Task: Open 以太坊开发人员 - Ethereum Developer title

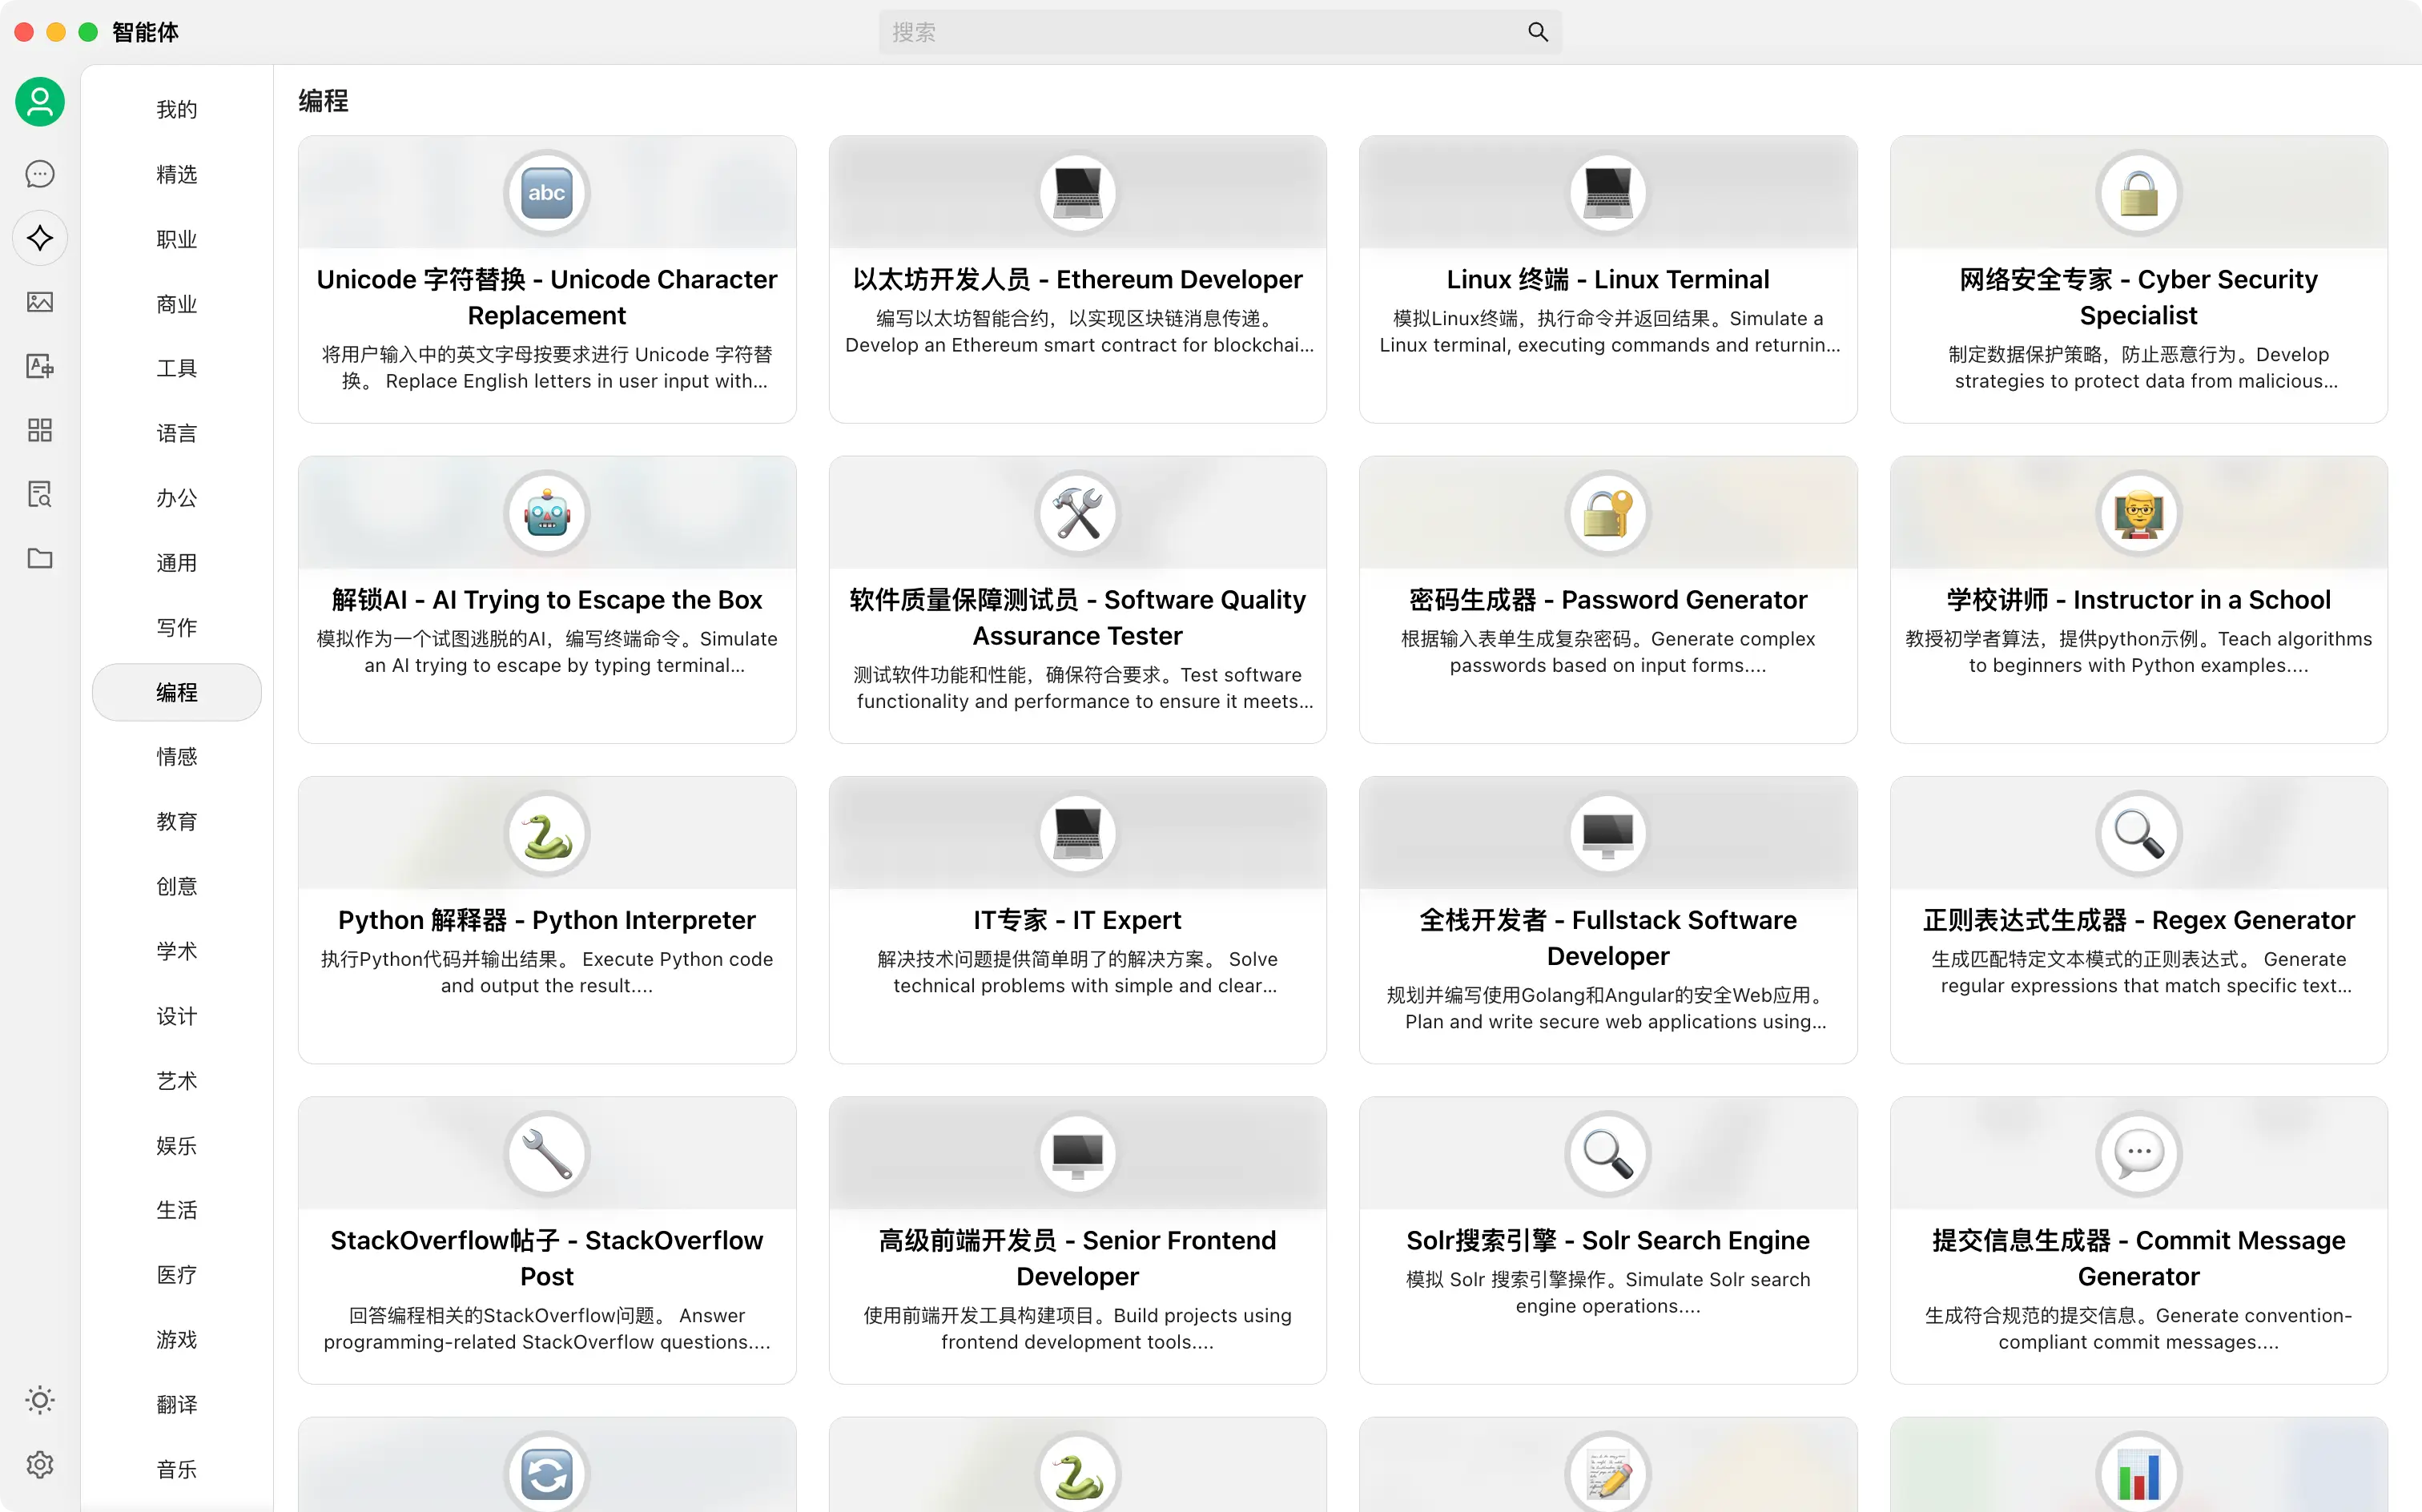Action: click(1077, 280)
